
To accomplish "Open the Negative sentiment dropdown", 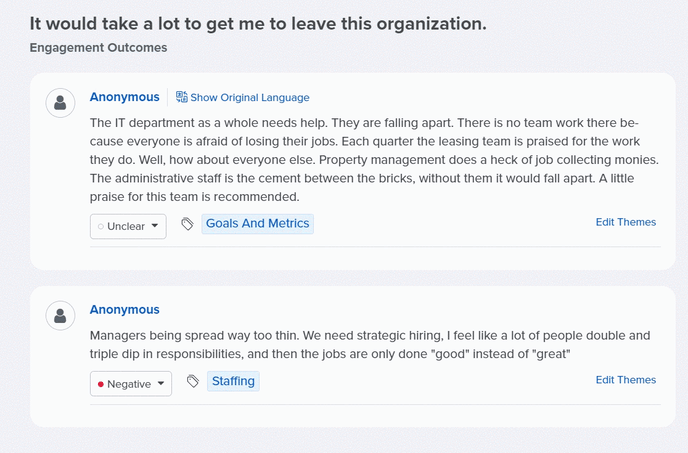I will 131,384.
